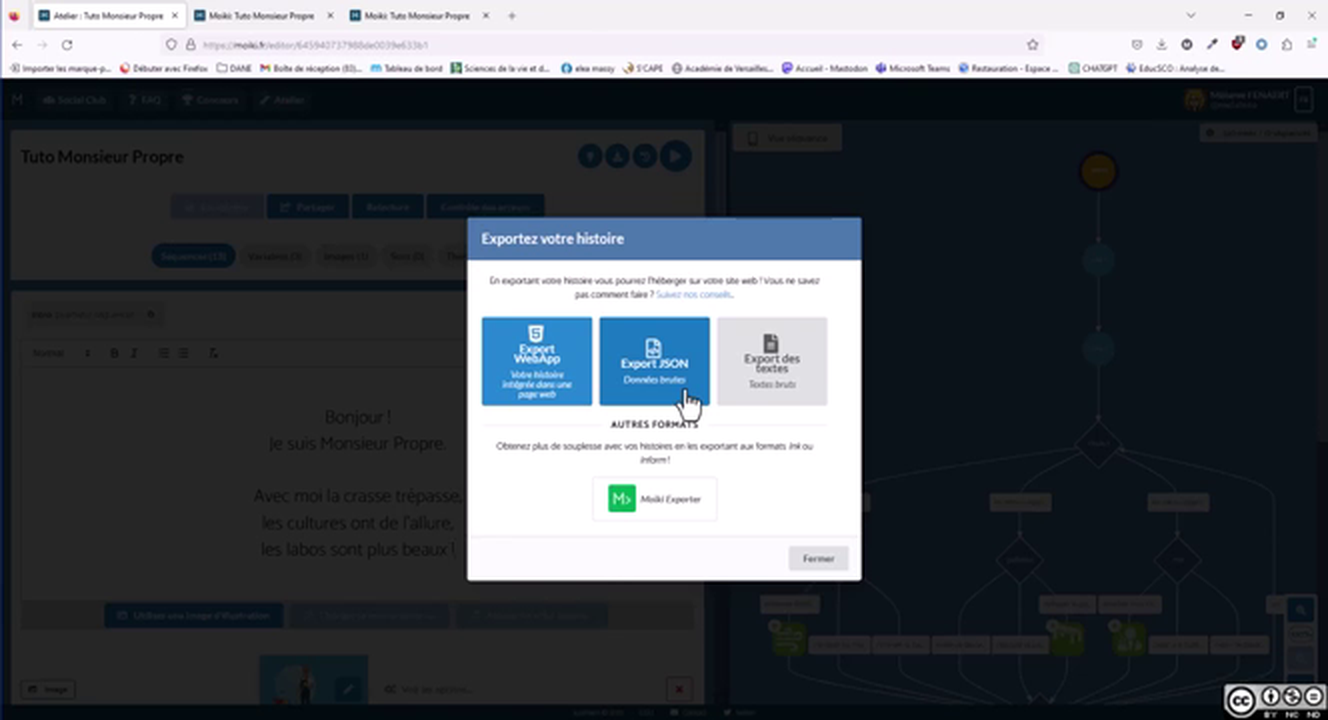
Task: Go back using the browser back arrow
Action: coord(17,45)
